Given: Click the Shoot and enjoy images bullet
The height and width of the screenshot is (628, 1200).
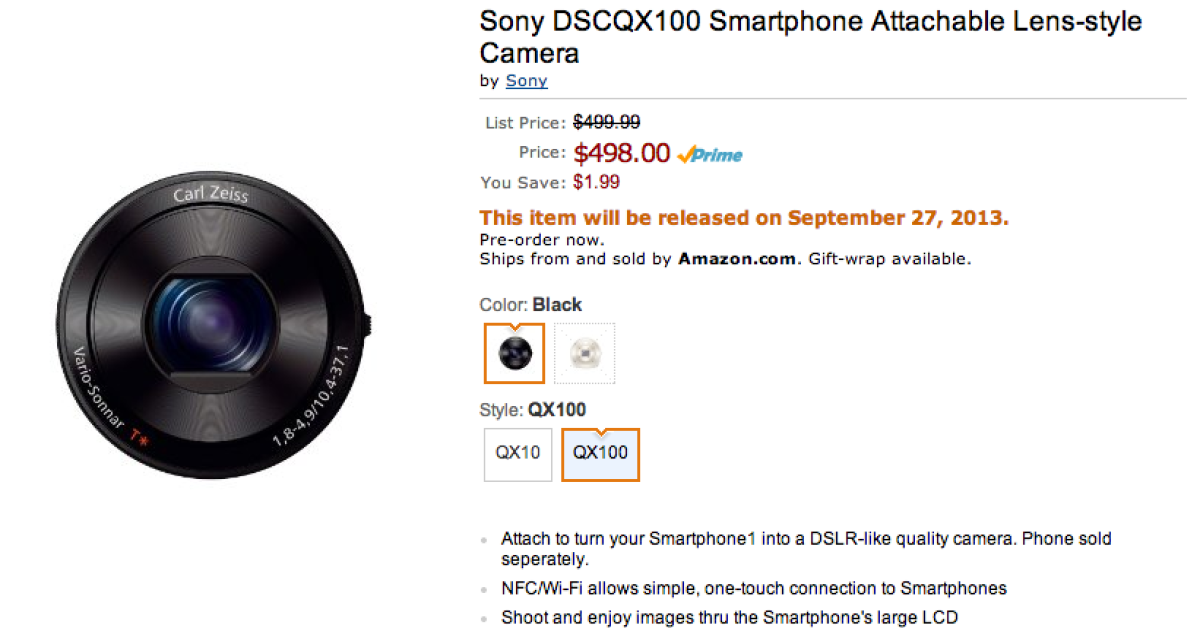Looking at the screenshot, I should coord(729,618).
